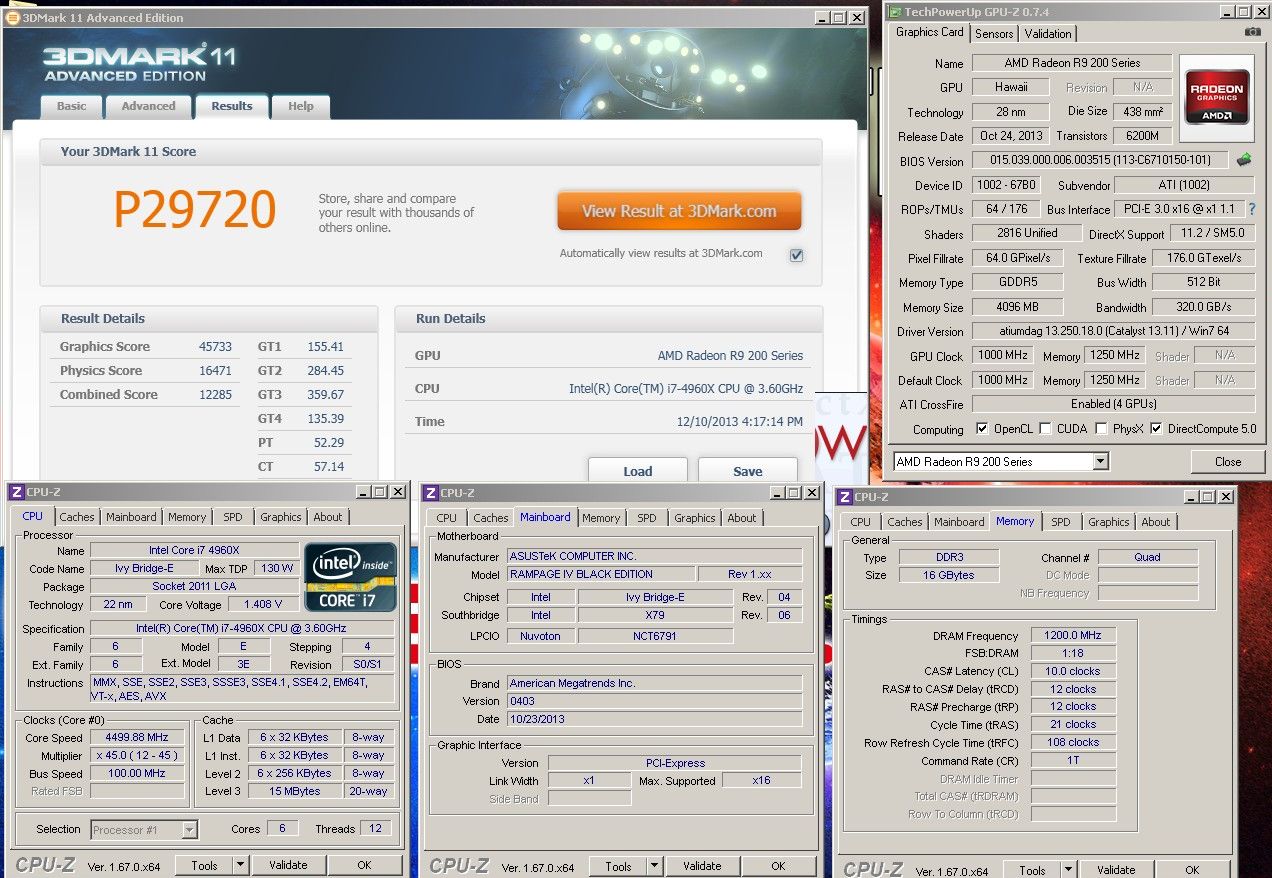Click the Intel Core i7 logo badge
Viewport: 1272px width, 878px height.
point(351,576)
